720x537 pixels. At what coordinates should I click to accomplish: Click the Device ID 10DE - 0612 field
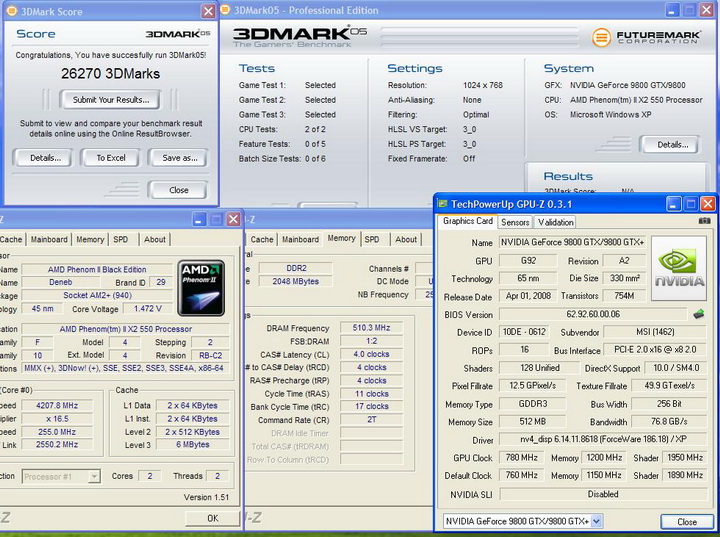pyautogui.click(x=524, y=332)
